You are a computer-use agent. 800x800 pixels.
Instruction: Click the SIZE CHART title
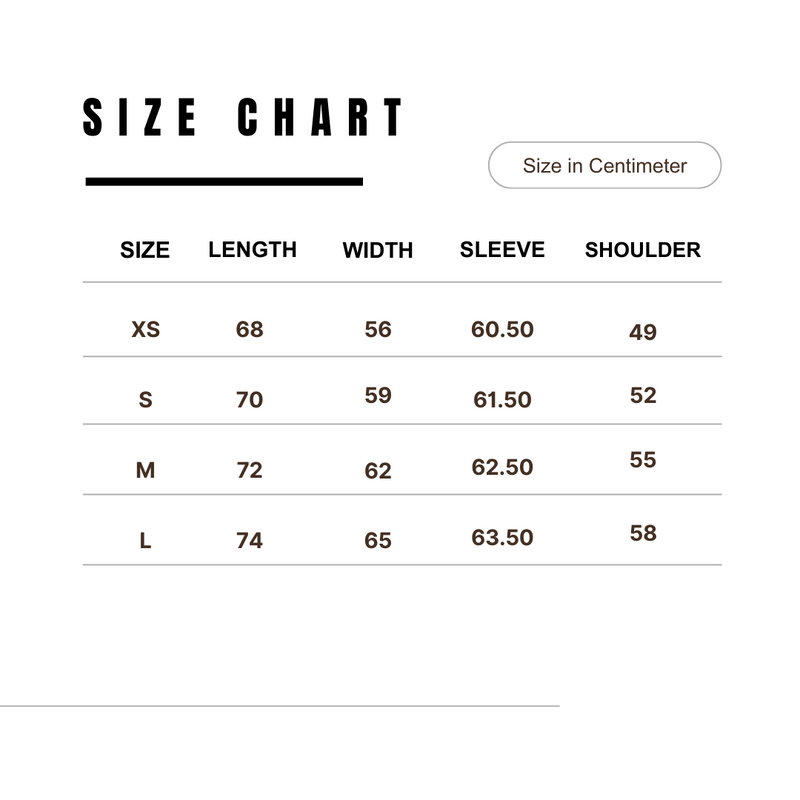click(x=243, y=118)
